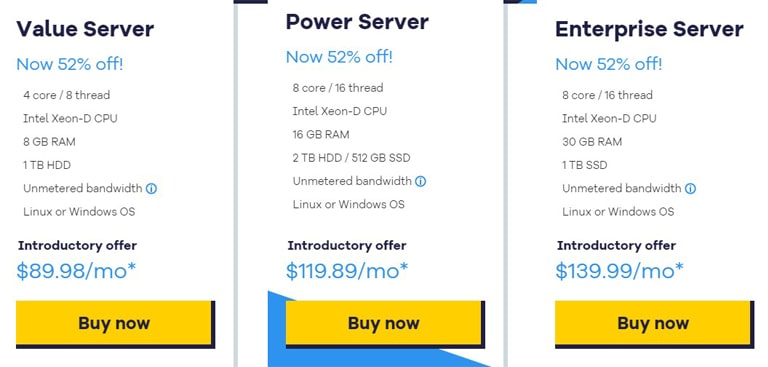Viewport: 768px width, 367px height.
Task: Select the Power Server title
Action: tap(357, 22)
